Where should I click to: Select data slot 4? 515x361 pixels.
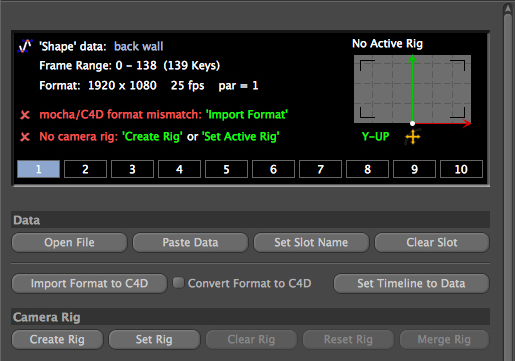click(x=179, y=169)
